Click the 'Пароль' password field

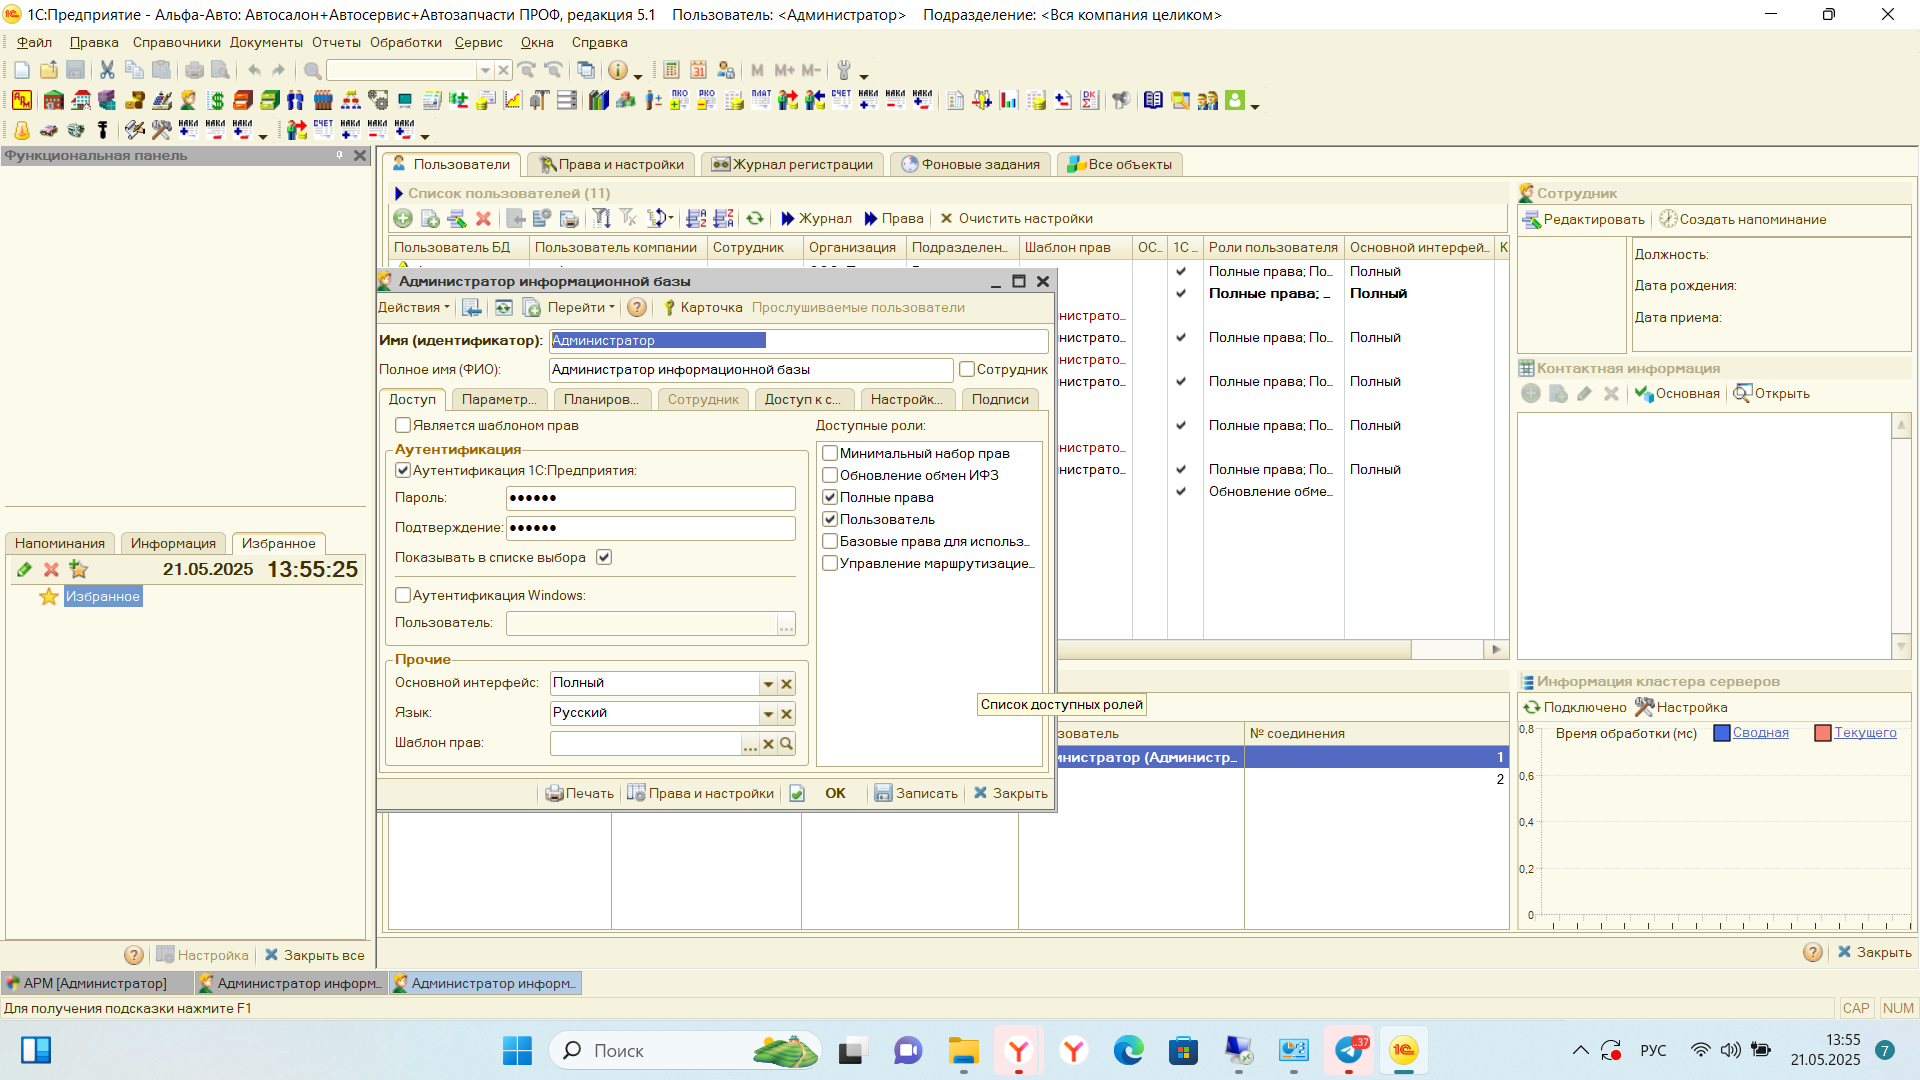pyautogui.click(x=651, y=498)
